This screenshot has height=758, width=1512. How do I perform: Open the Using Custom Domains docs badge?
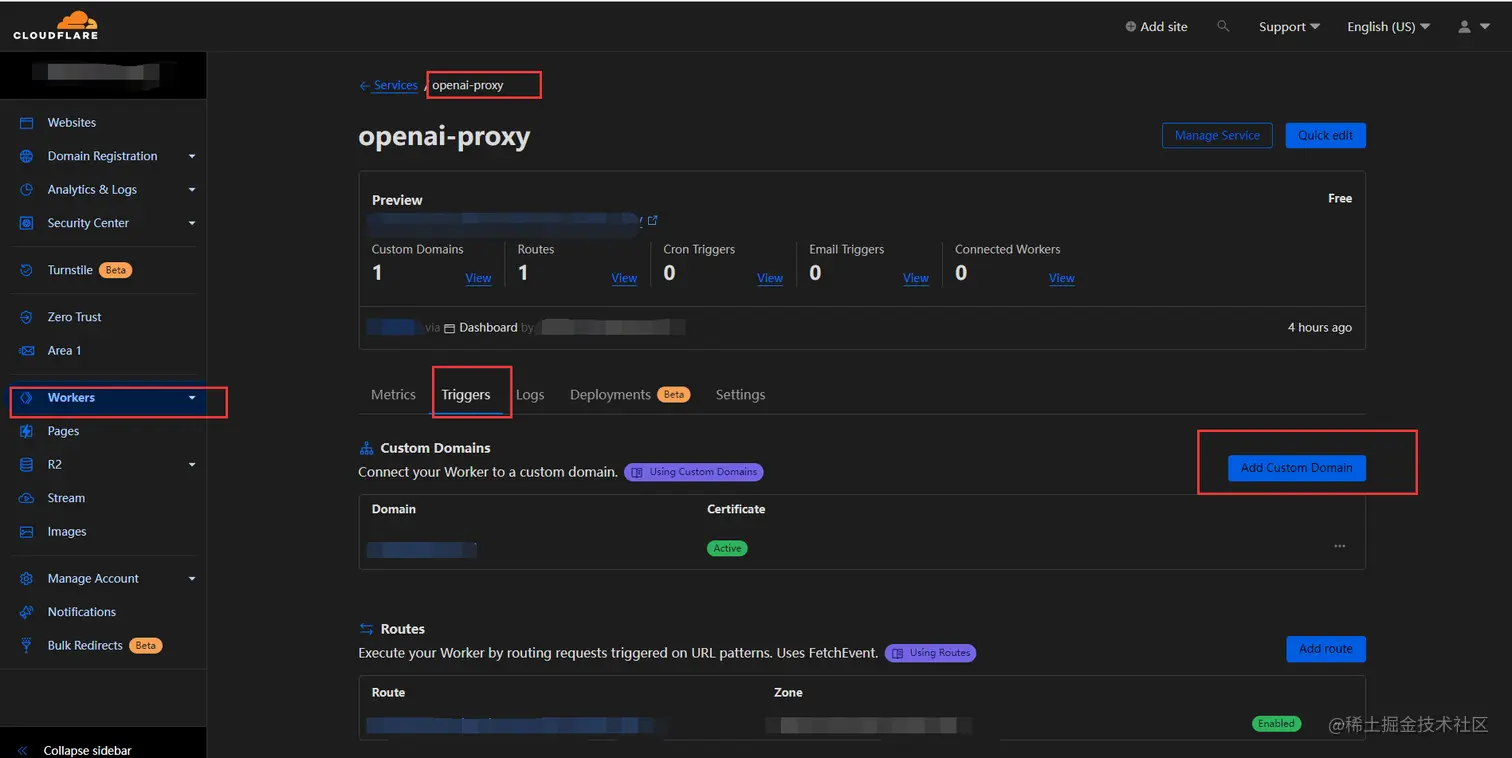pos(694,472)
